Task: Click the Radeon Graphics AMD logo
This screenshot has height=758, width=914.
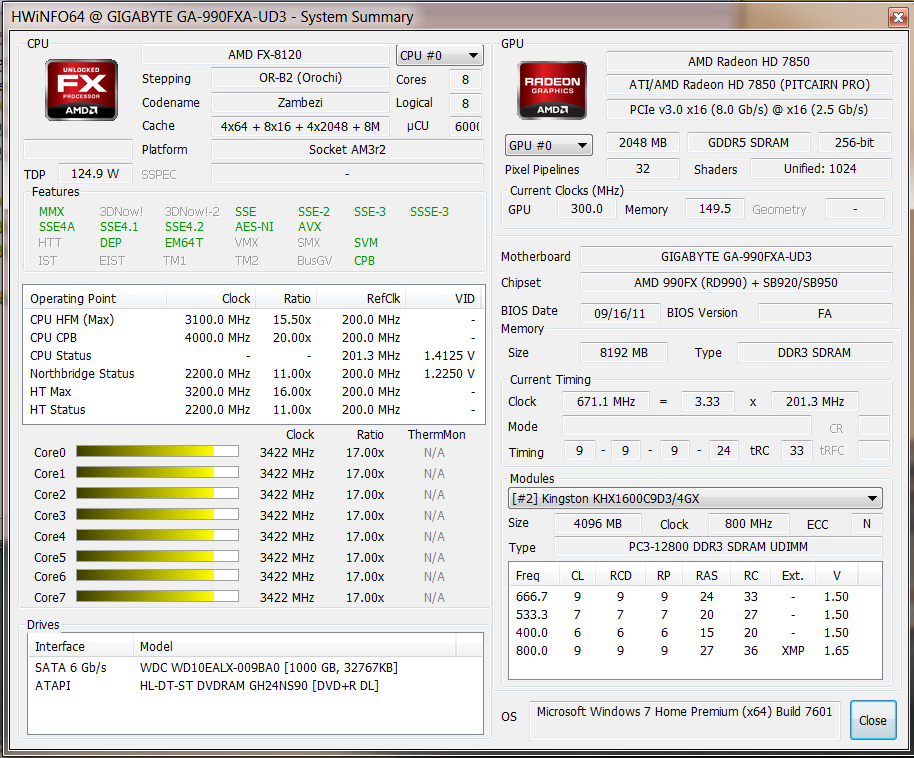Action: pos(552,90)
